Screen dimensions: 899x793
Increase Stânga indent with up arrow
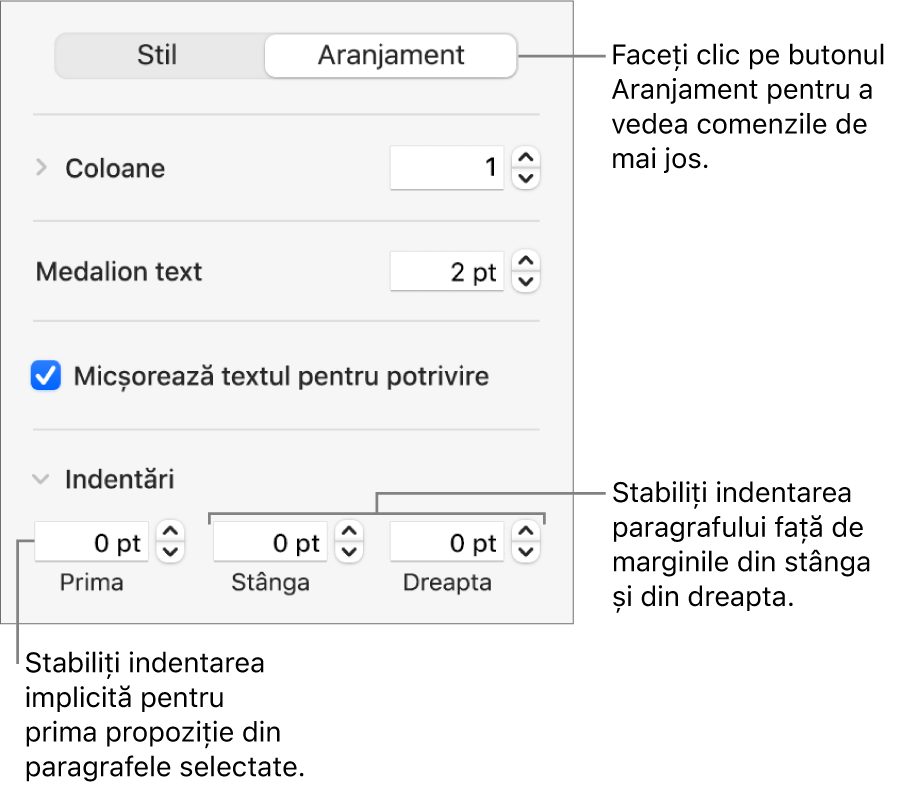pos(349,533)
